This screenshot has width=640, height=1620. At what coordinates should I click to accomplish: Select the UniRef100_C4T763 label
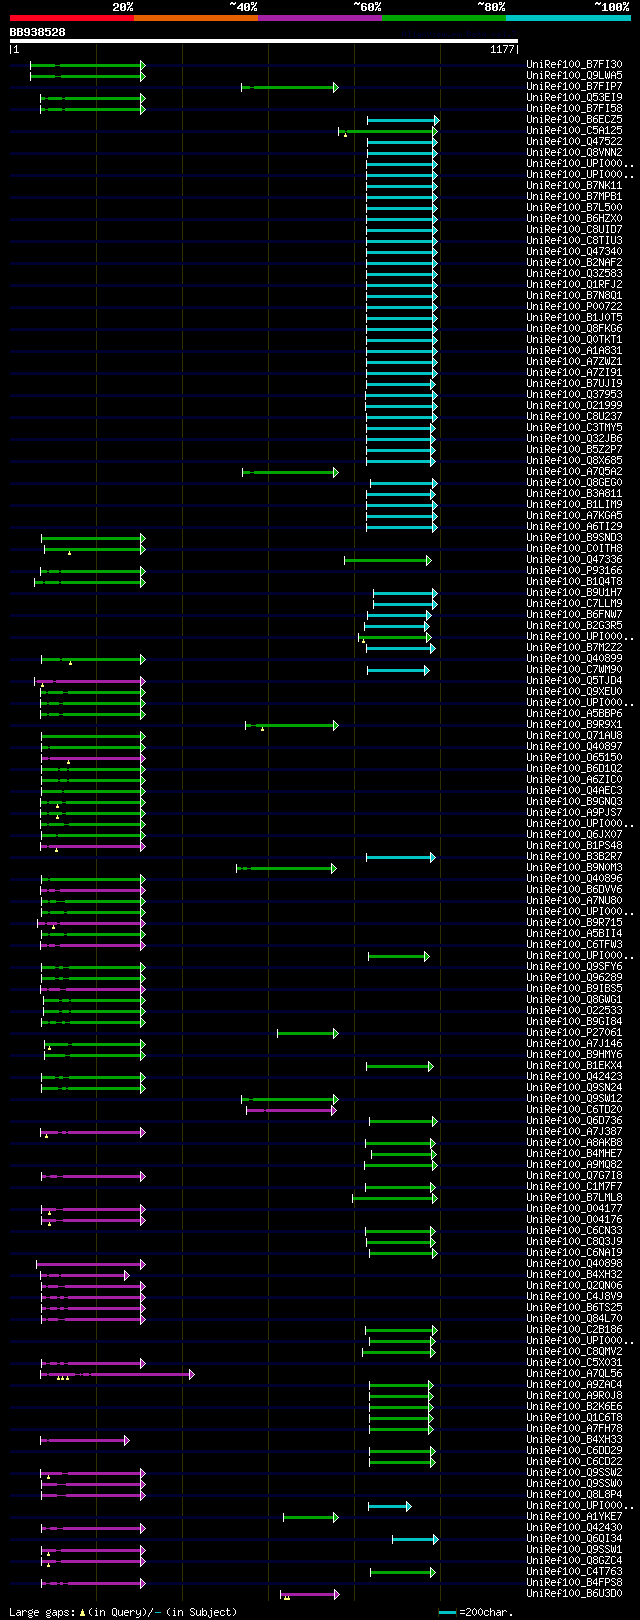574,1572
